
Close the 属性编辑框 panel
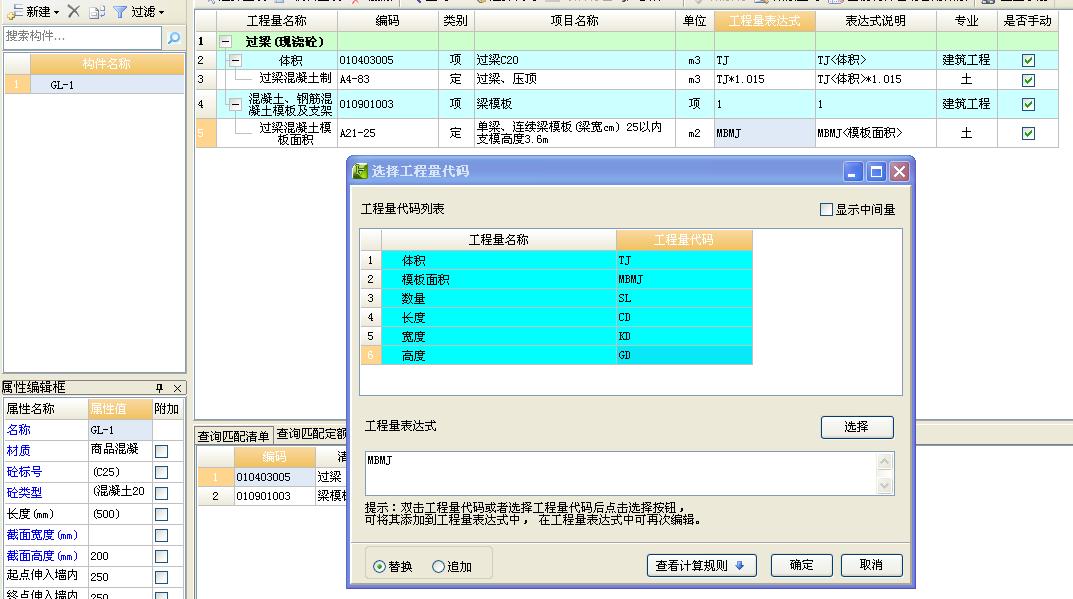pyautogui.click(x=177, y=388)
